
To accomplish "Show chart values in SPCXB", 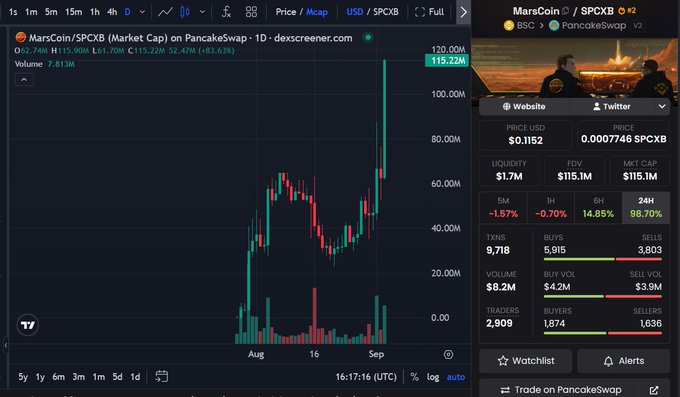I will pos(386,12).
